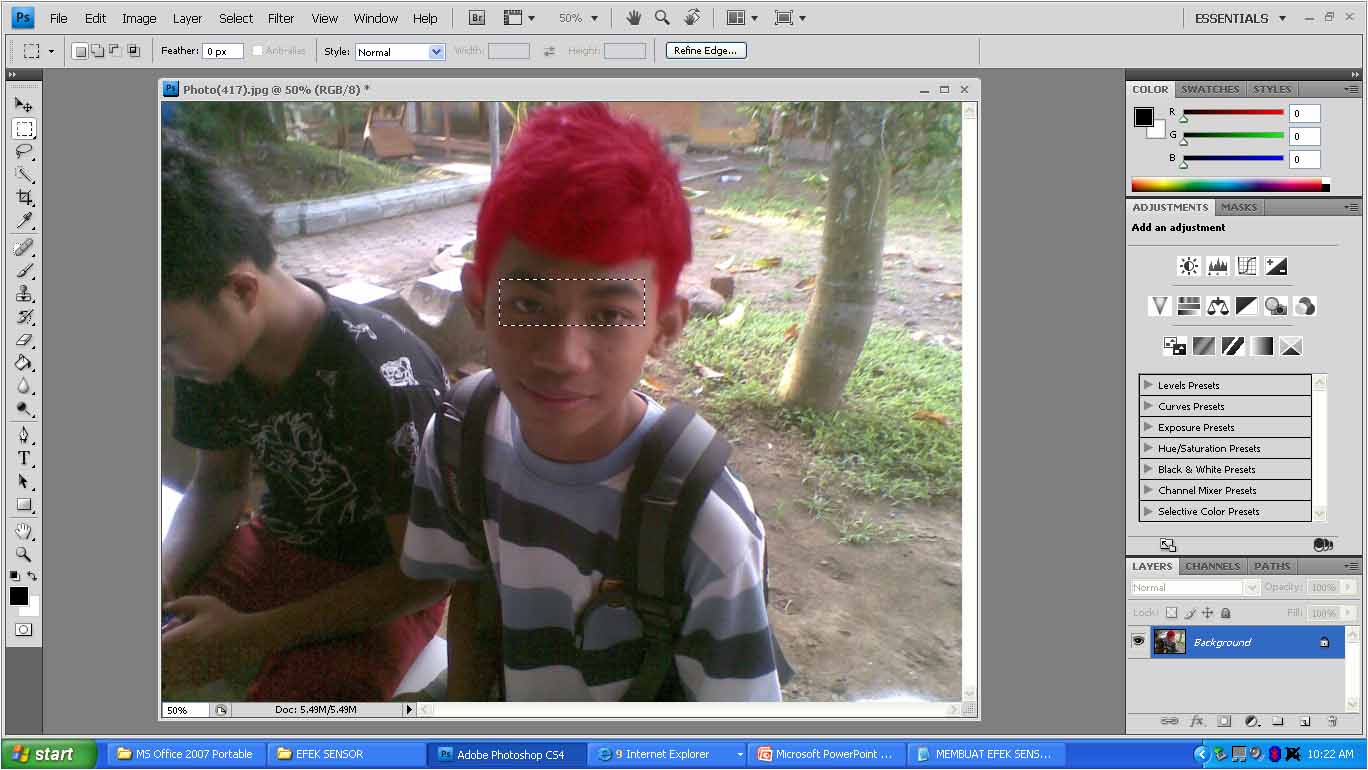Image resolution: width=1368 pixels, height=770 pixels.
Task: Enable Subtract from selection mode
Action: (116, 51)
